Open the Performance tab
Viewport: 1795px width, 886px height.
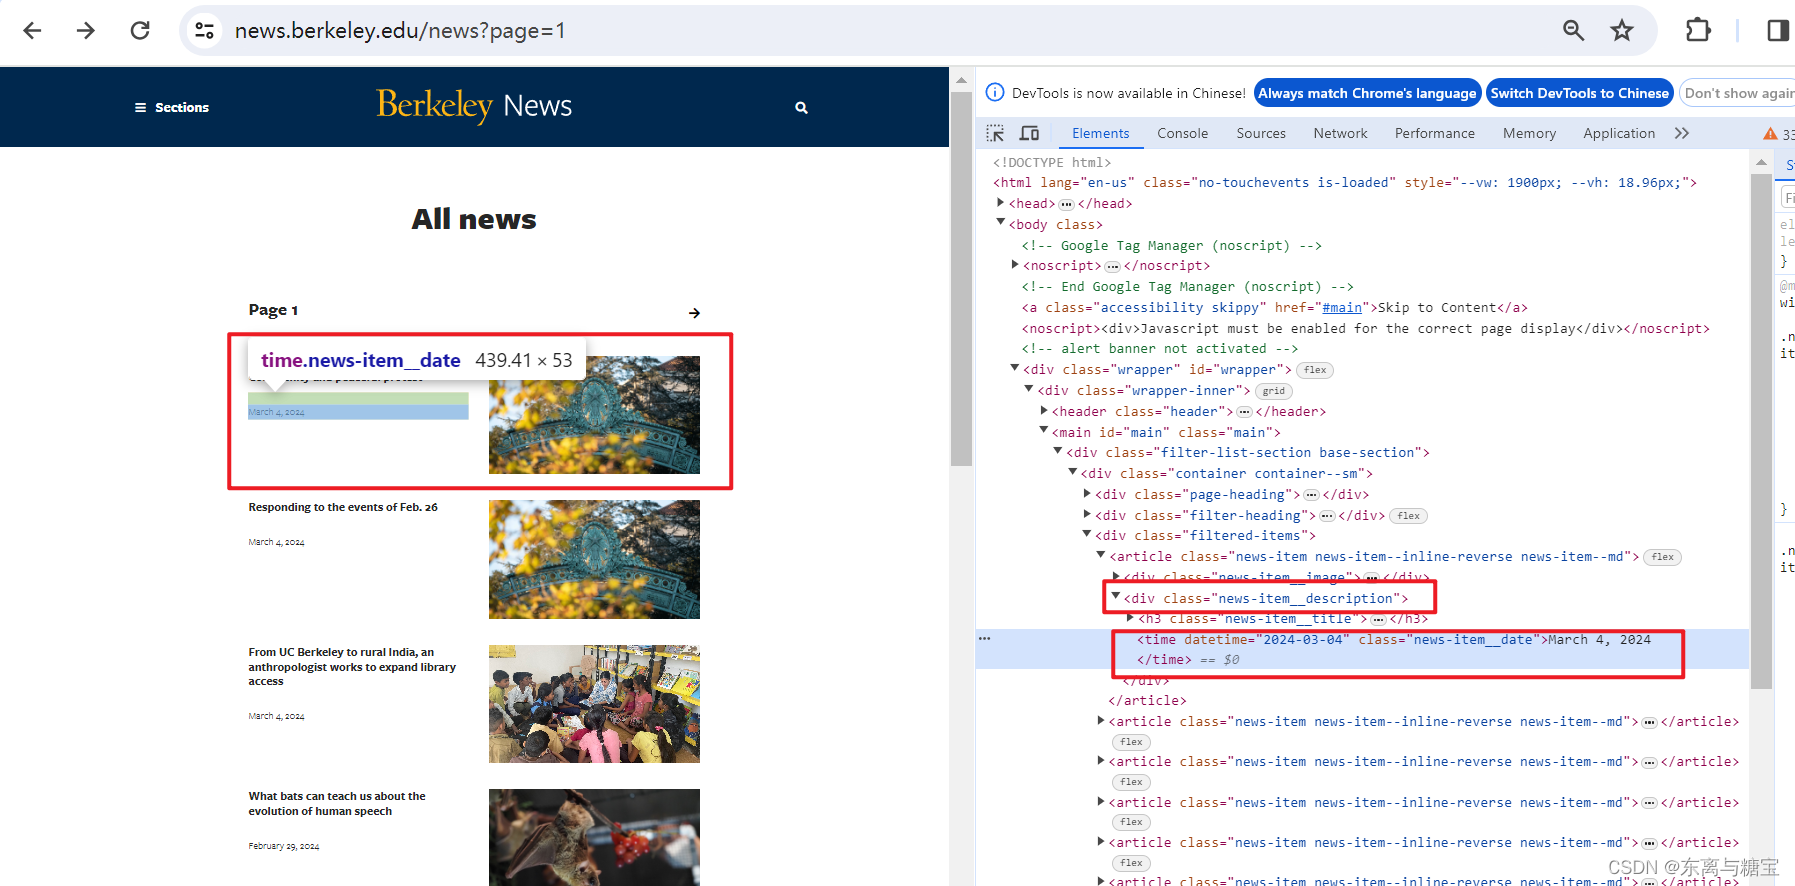click(1434, 133)
